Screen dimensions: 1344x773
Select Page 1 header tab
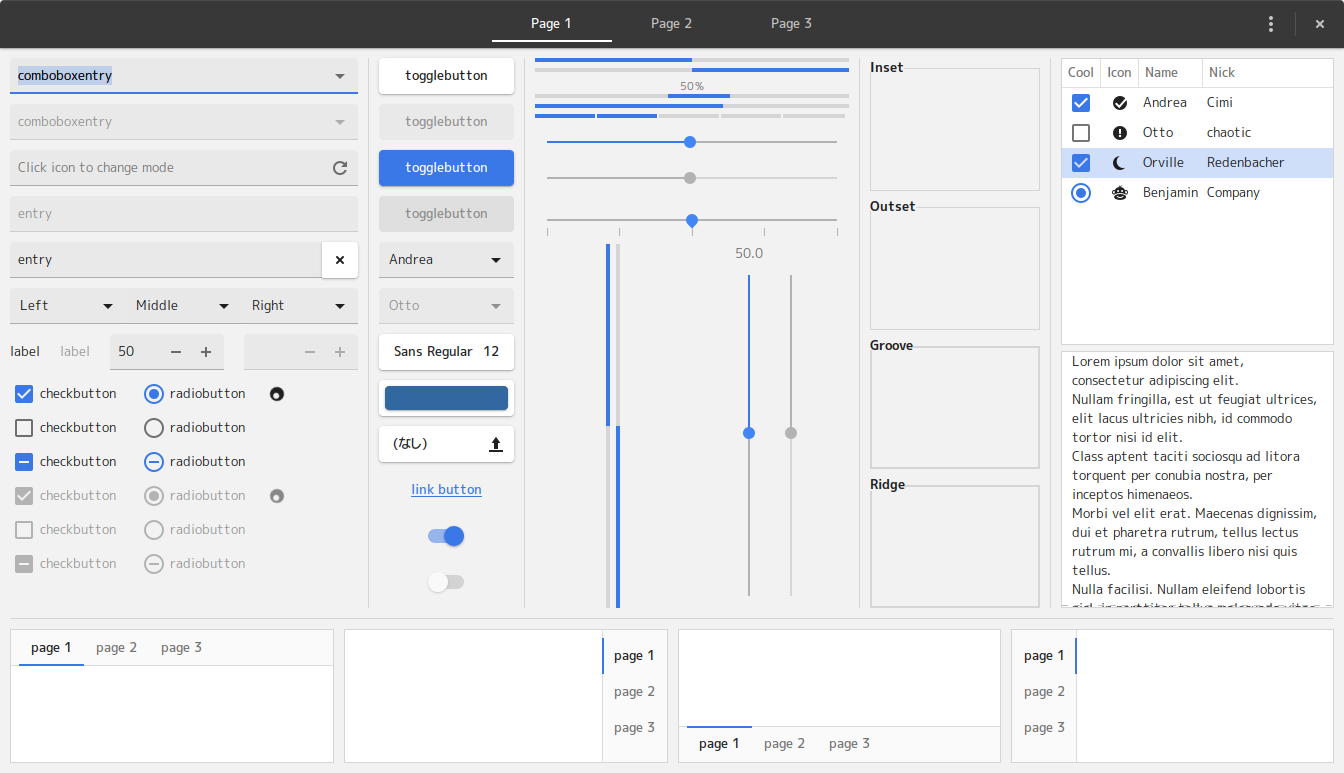(x=551, y=24)
